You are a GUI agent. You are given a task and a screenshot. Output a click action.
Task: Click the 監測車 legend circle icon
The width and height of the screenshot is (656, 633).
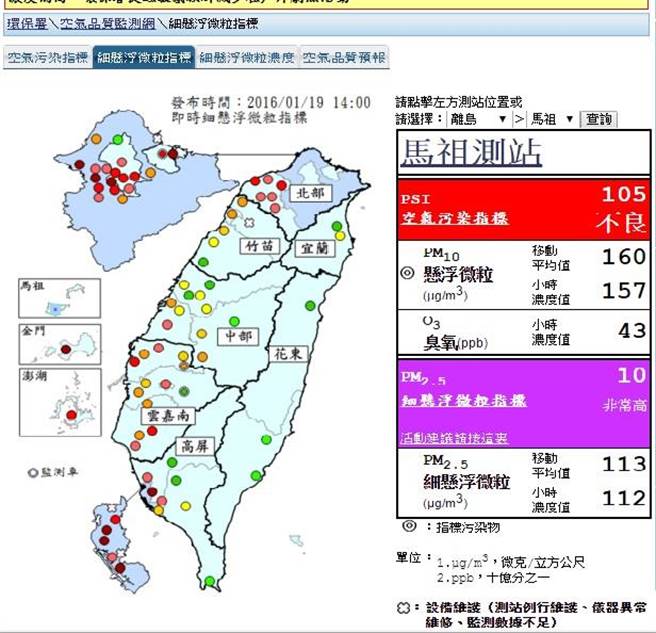[x=33, y=473]
